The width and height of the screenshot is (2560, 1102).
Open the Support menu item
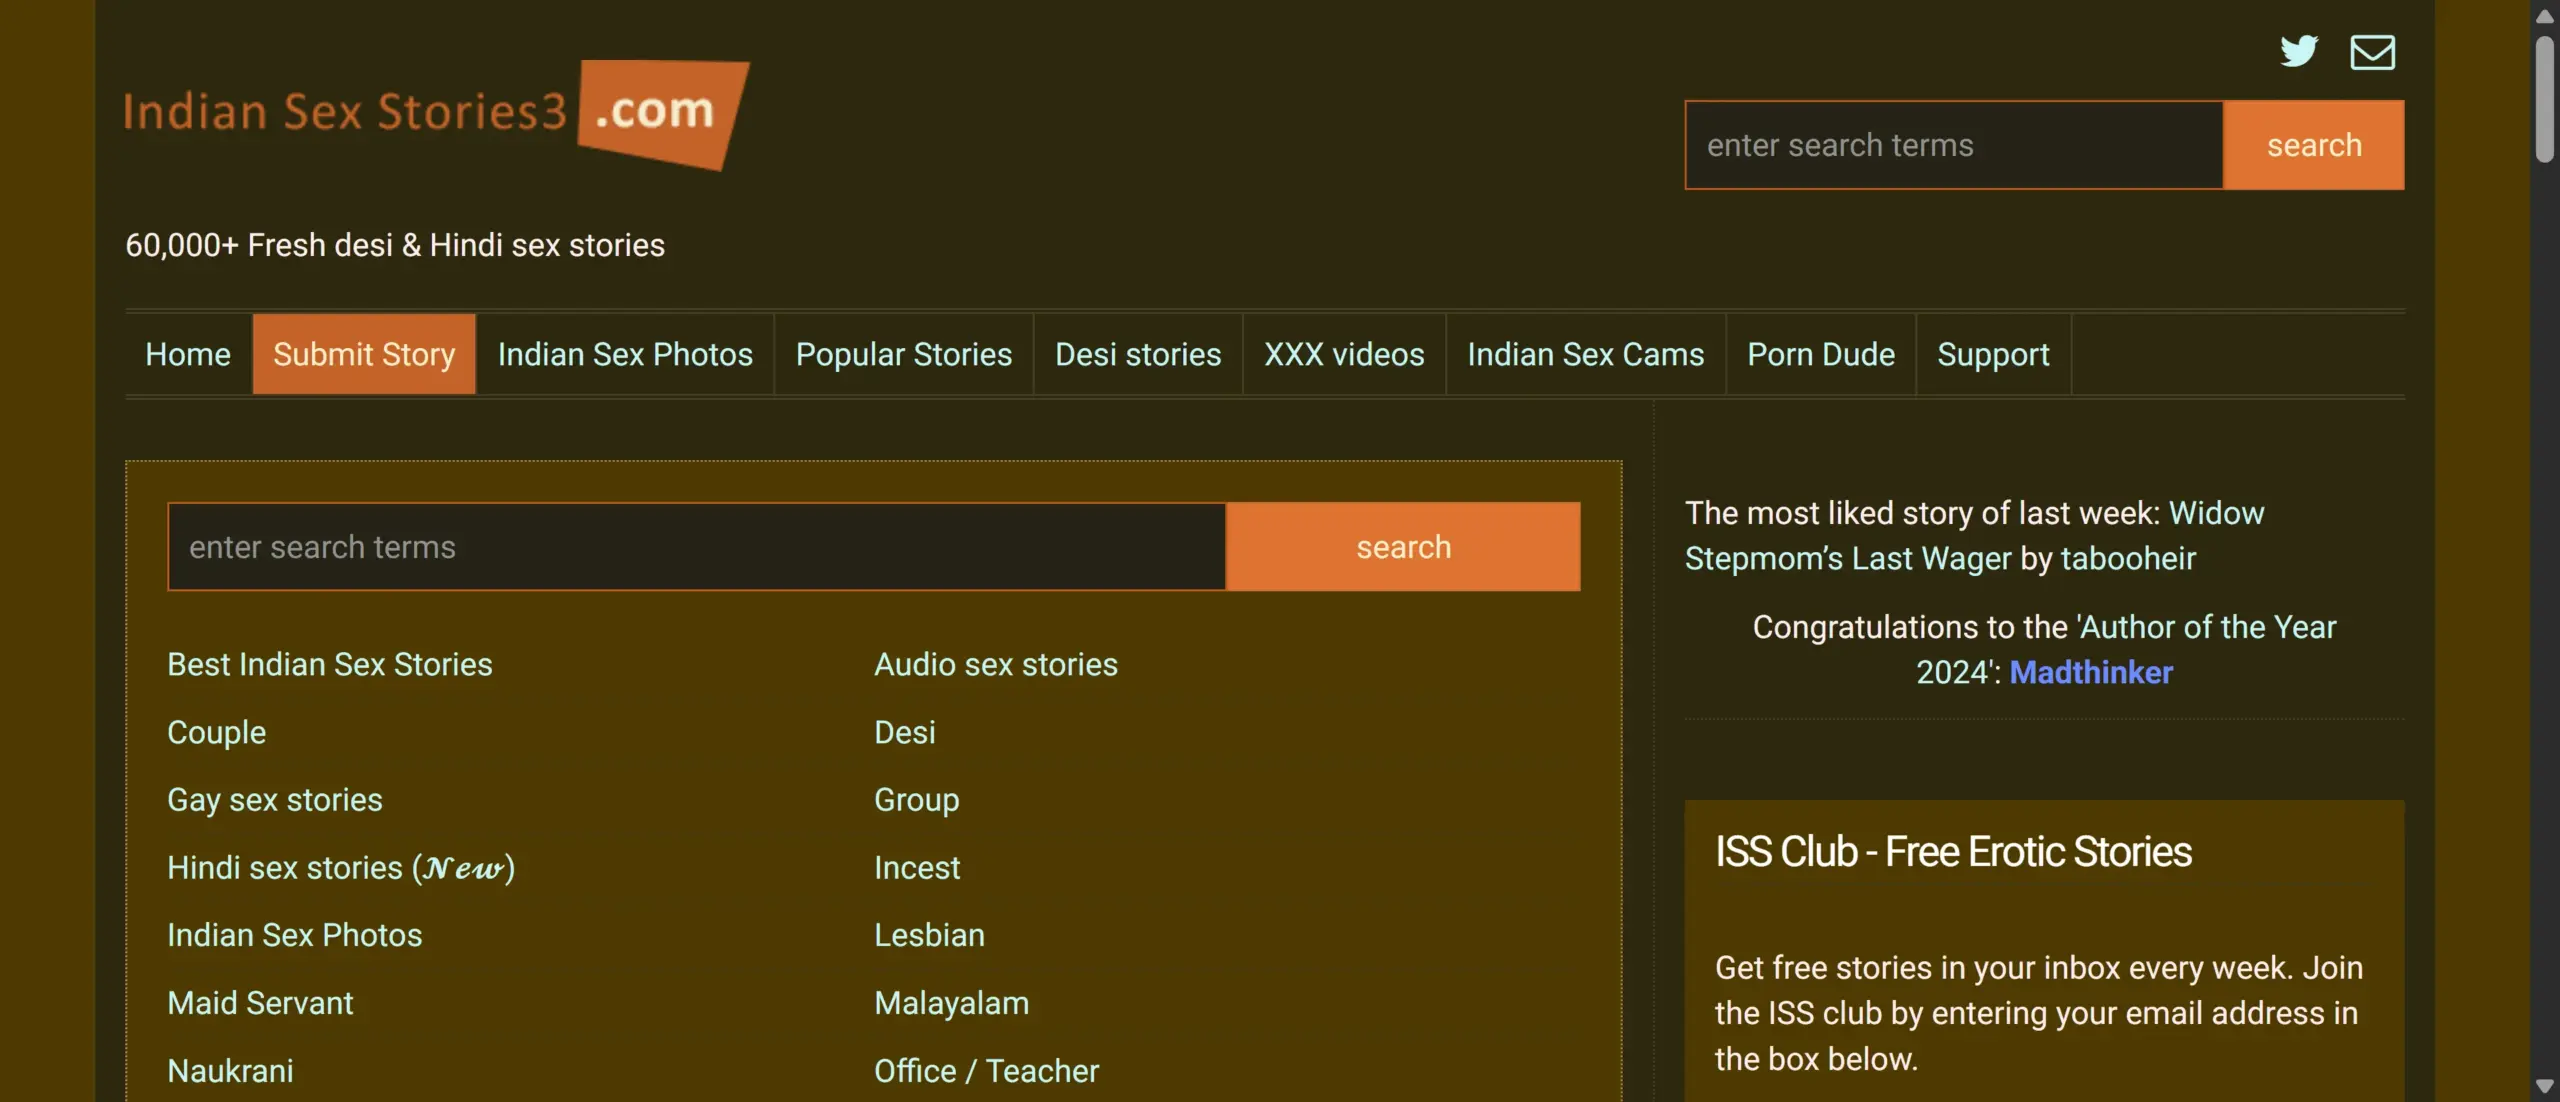coord(1993,354)
